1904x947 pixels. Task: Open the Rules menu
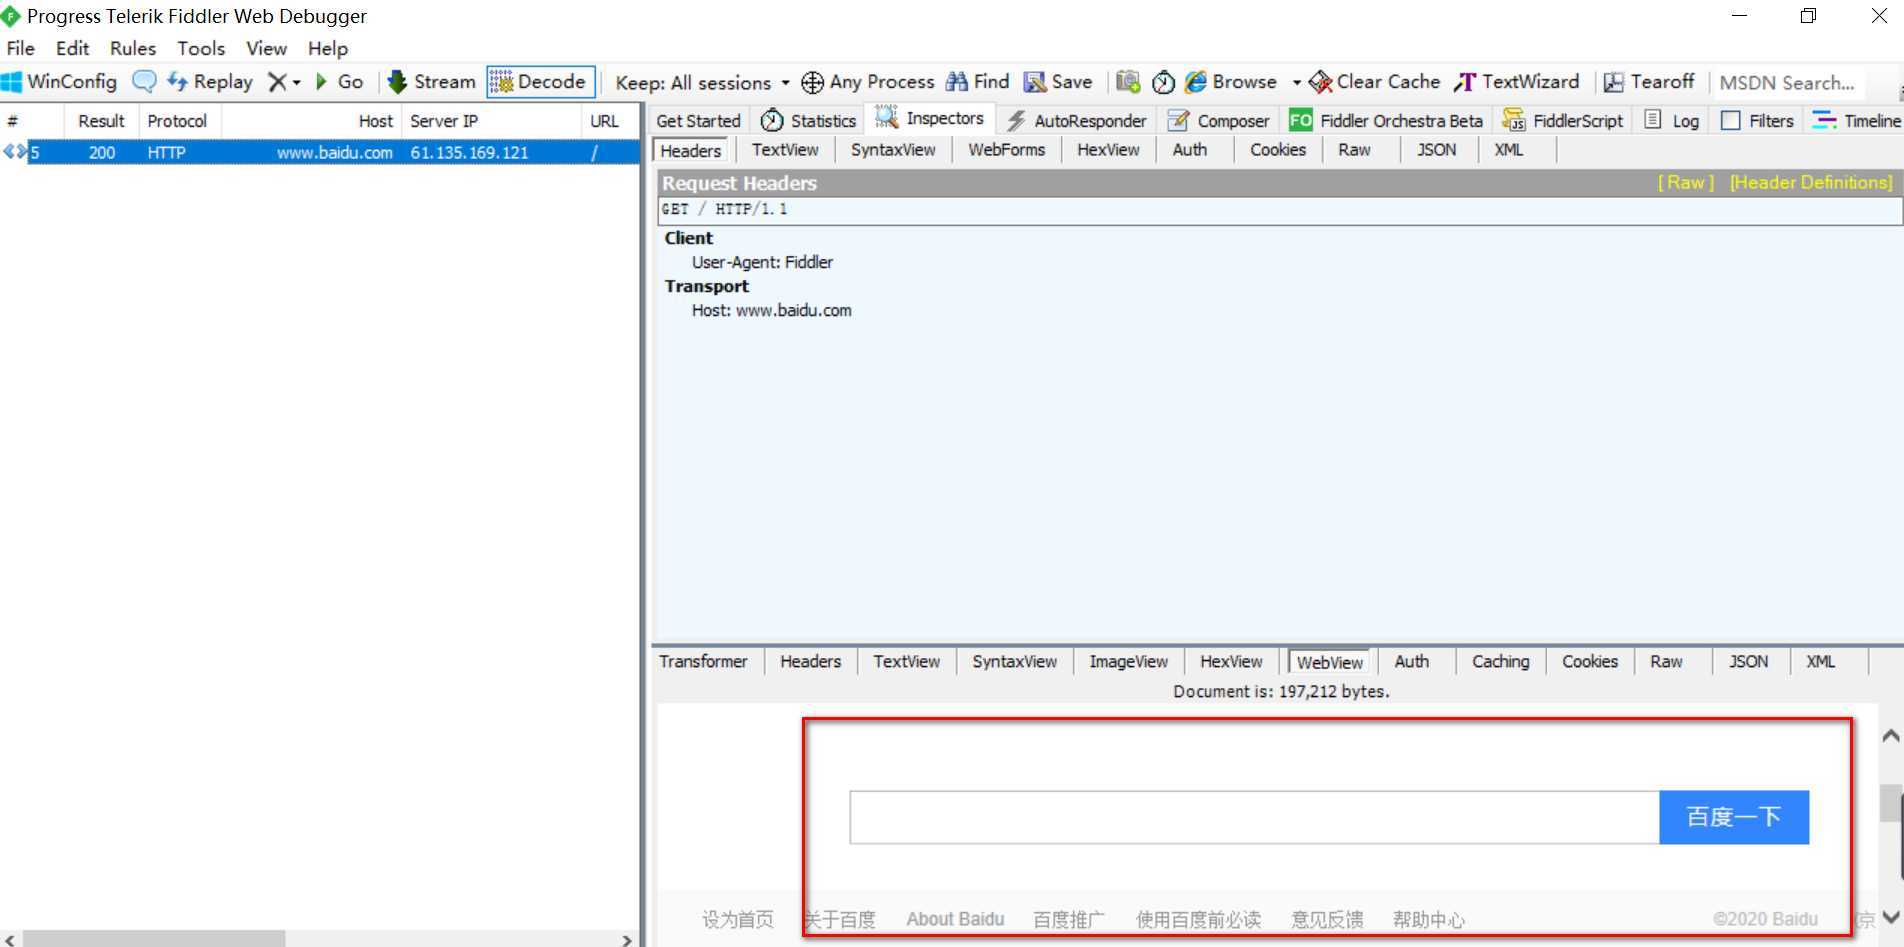tap(133, 48)
